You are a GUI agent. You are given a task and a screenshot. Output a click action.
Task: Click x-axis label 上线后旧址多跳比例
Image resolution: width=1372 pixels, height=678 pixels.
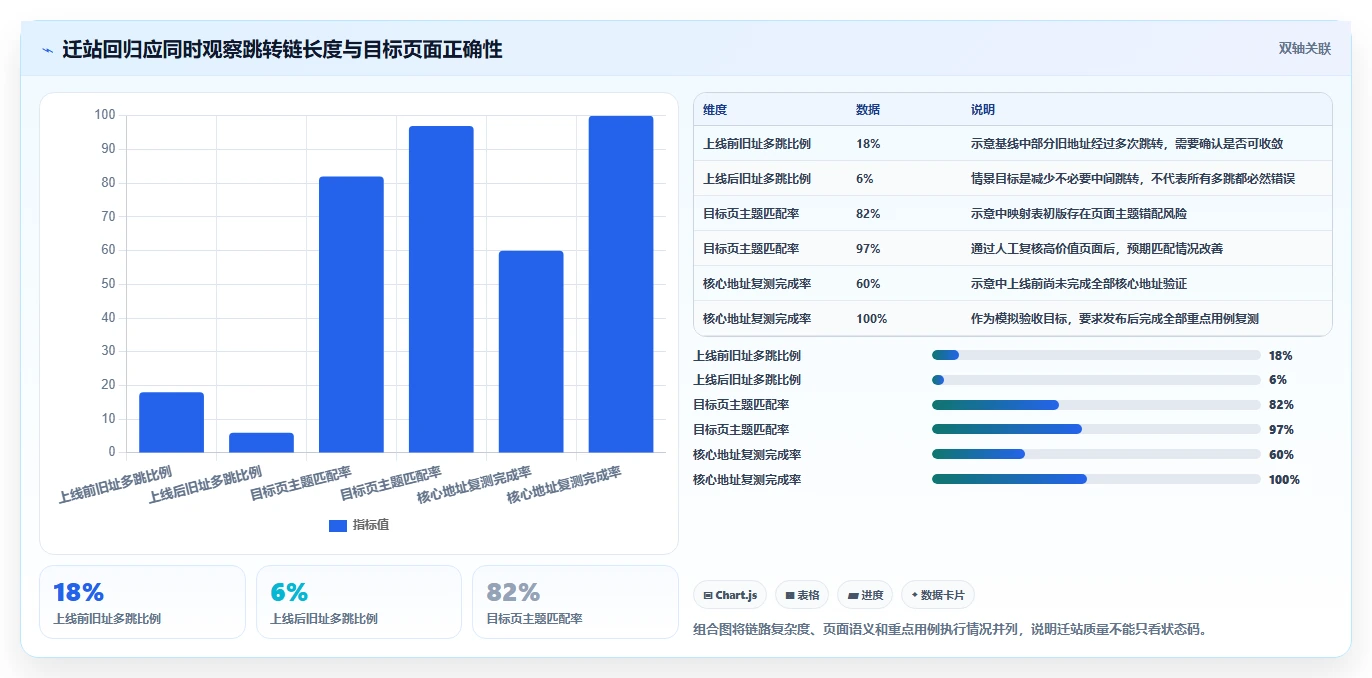[x=205, y=484]
